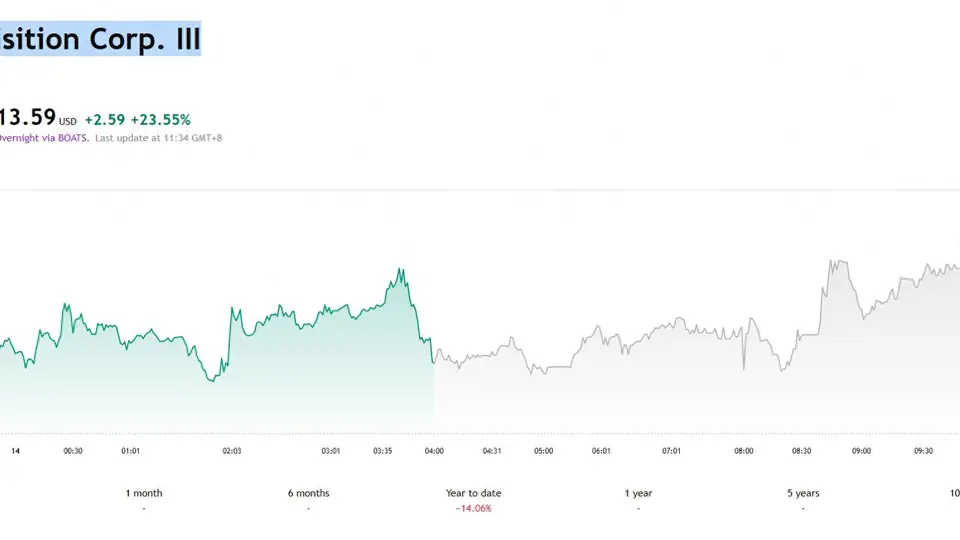Select the 5 years performance range

click(803, 493)
